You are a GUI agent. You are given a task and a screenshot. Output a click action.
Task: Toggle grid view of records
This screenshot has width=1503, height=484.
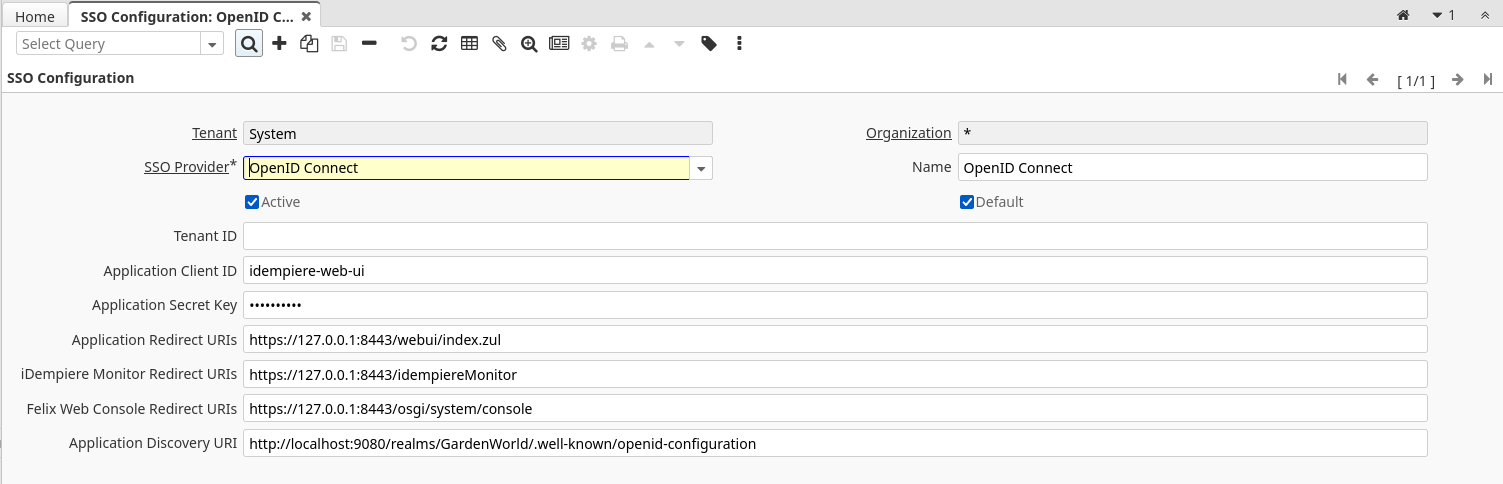(x=469, y=44)
